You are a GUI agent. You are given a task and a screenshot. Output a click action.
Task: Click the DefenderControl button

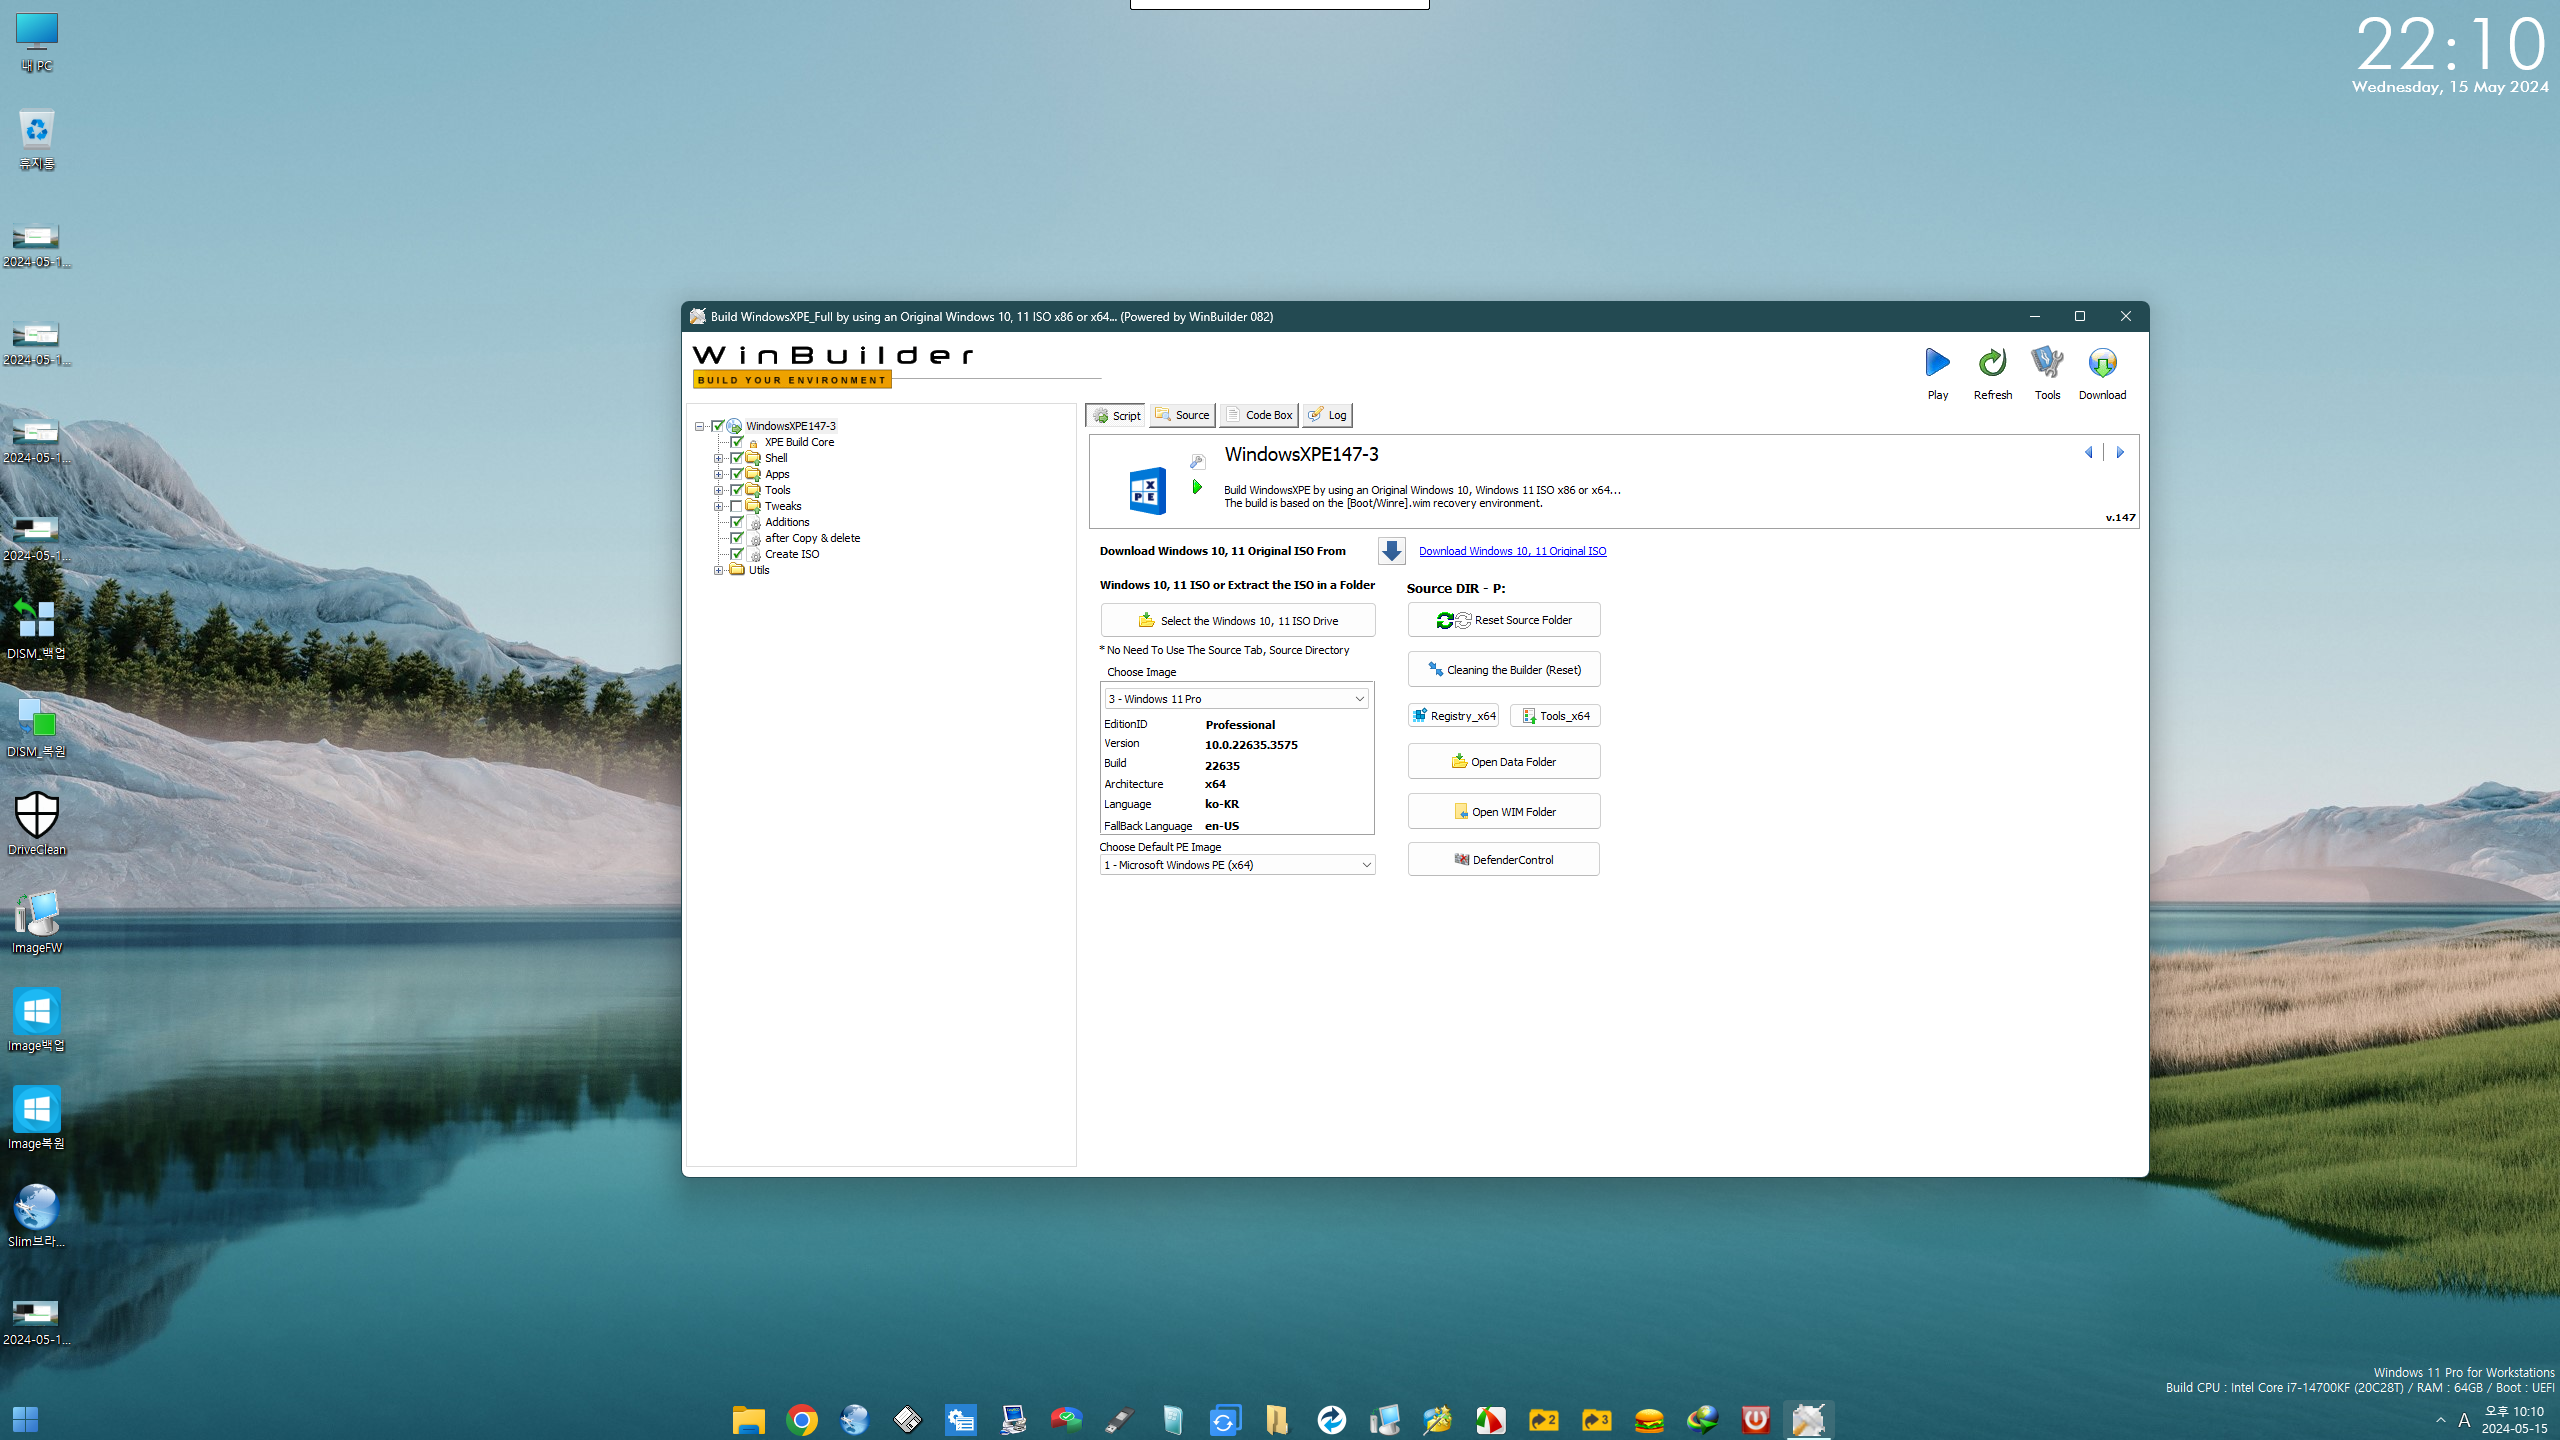click(x=1504, y=860)
